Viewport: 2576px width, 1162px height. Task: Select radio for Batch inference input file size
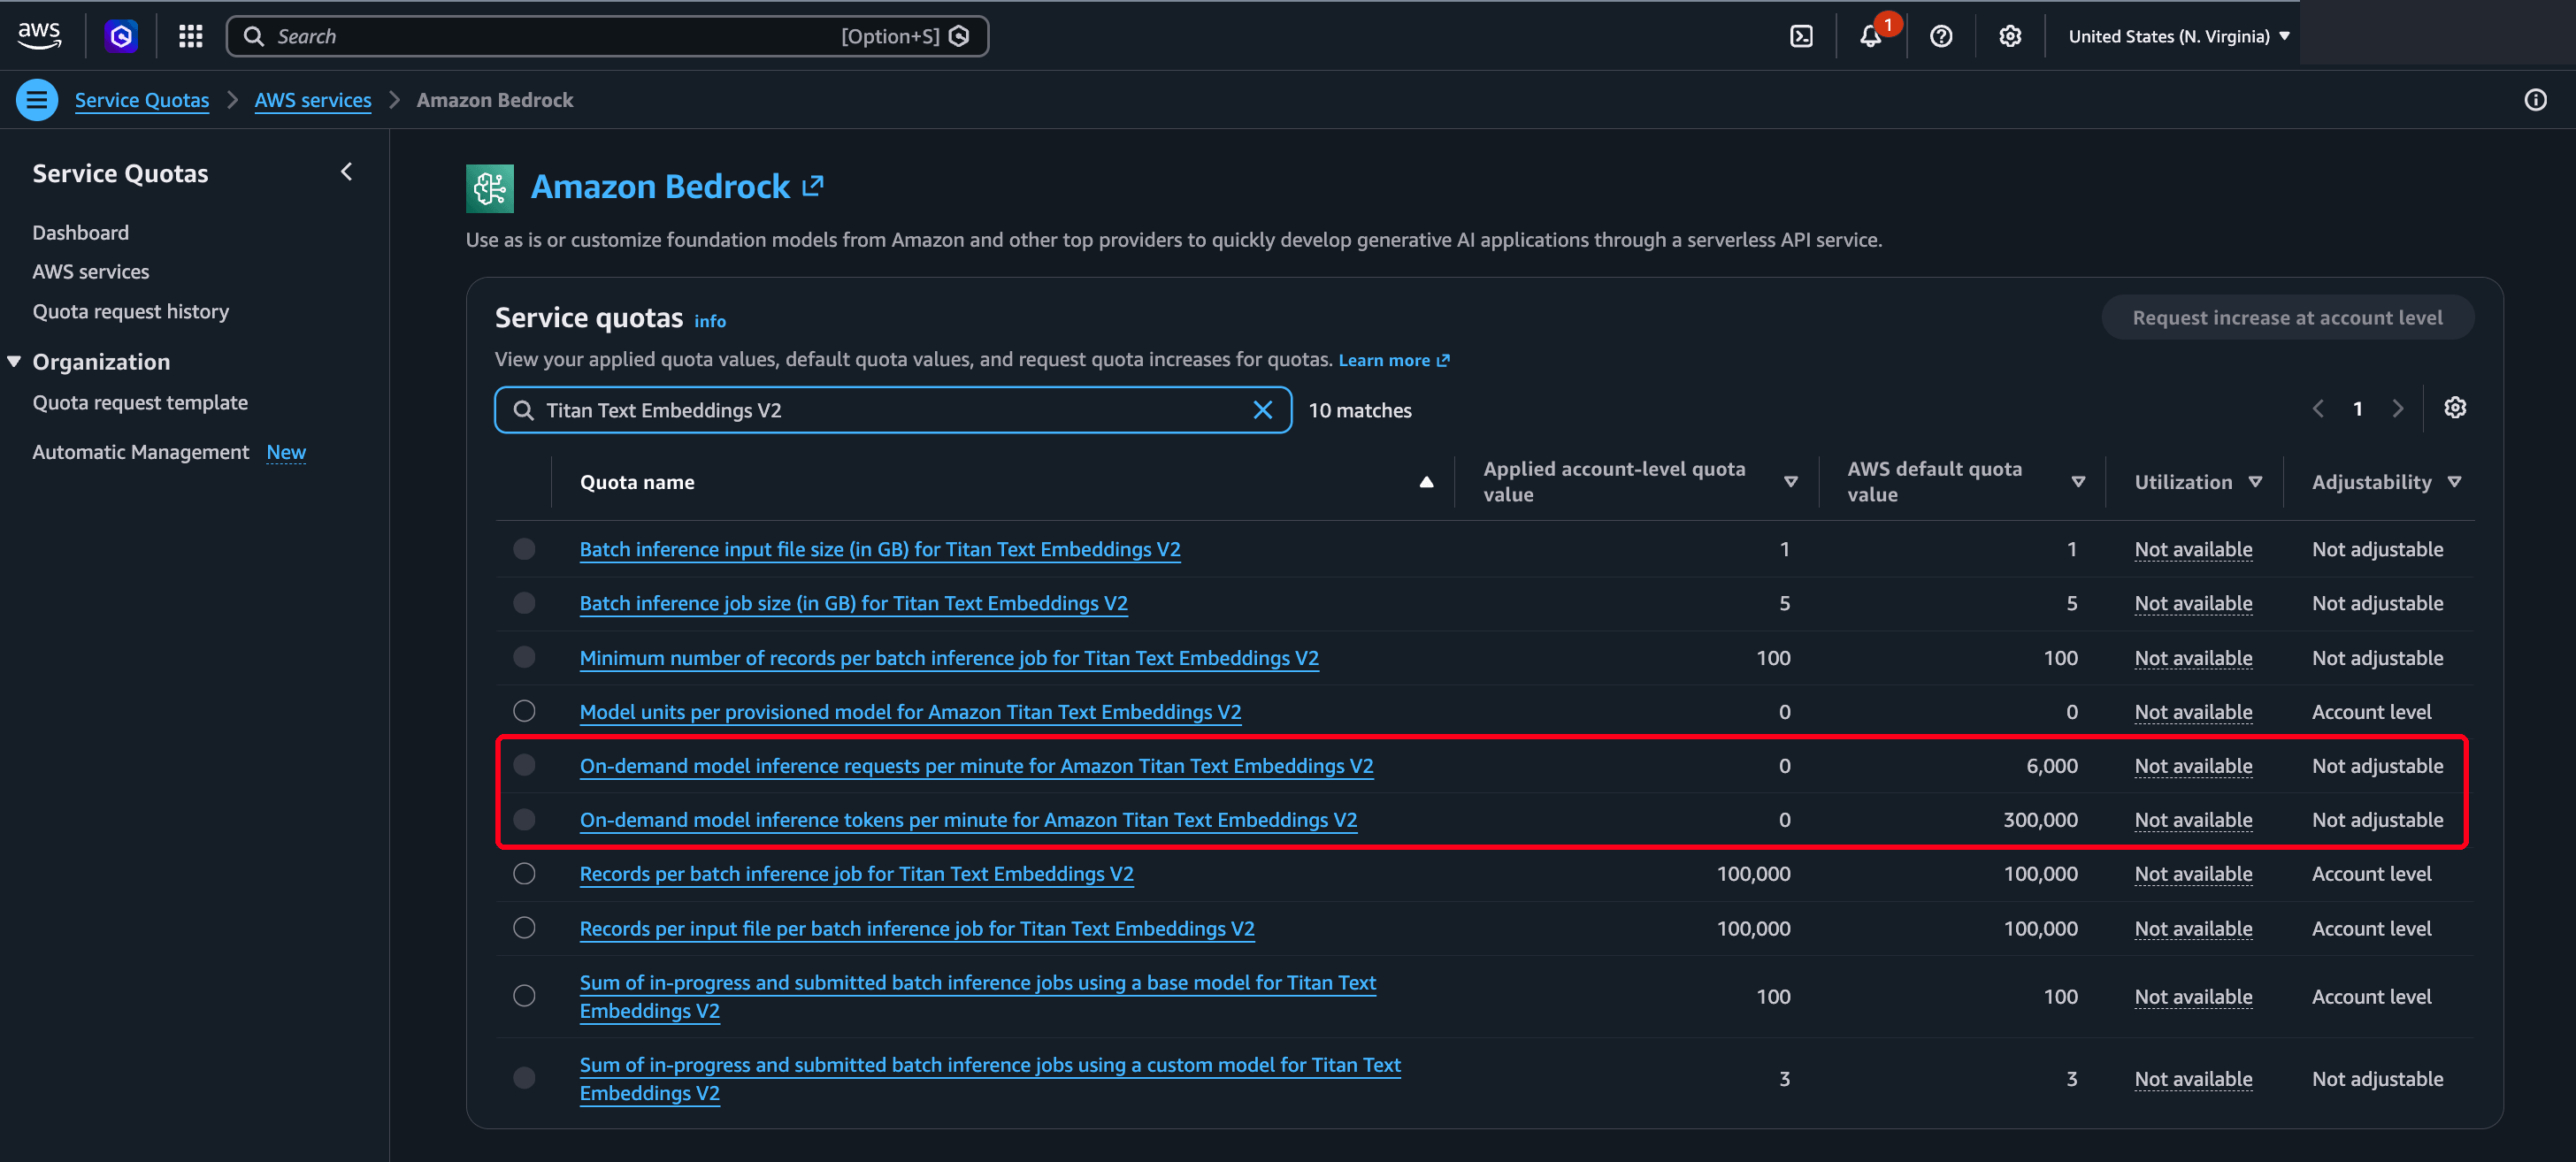[524, 549]
